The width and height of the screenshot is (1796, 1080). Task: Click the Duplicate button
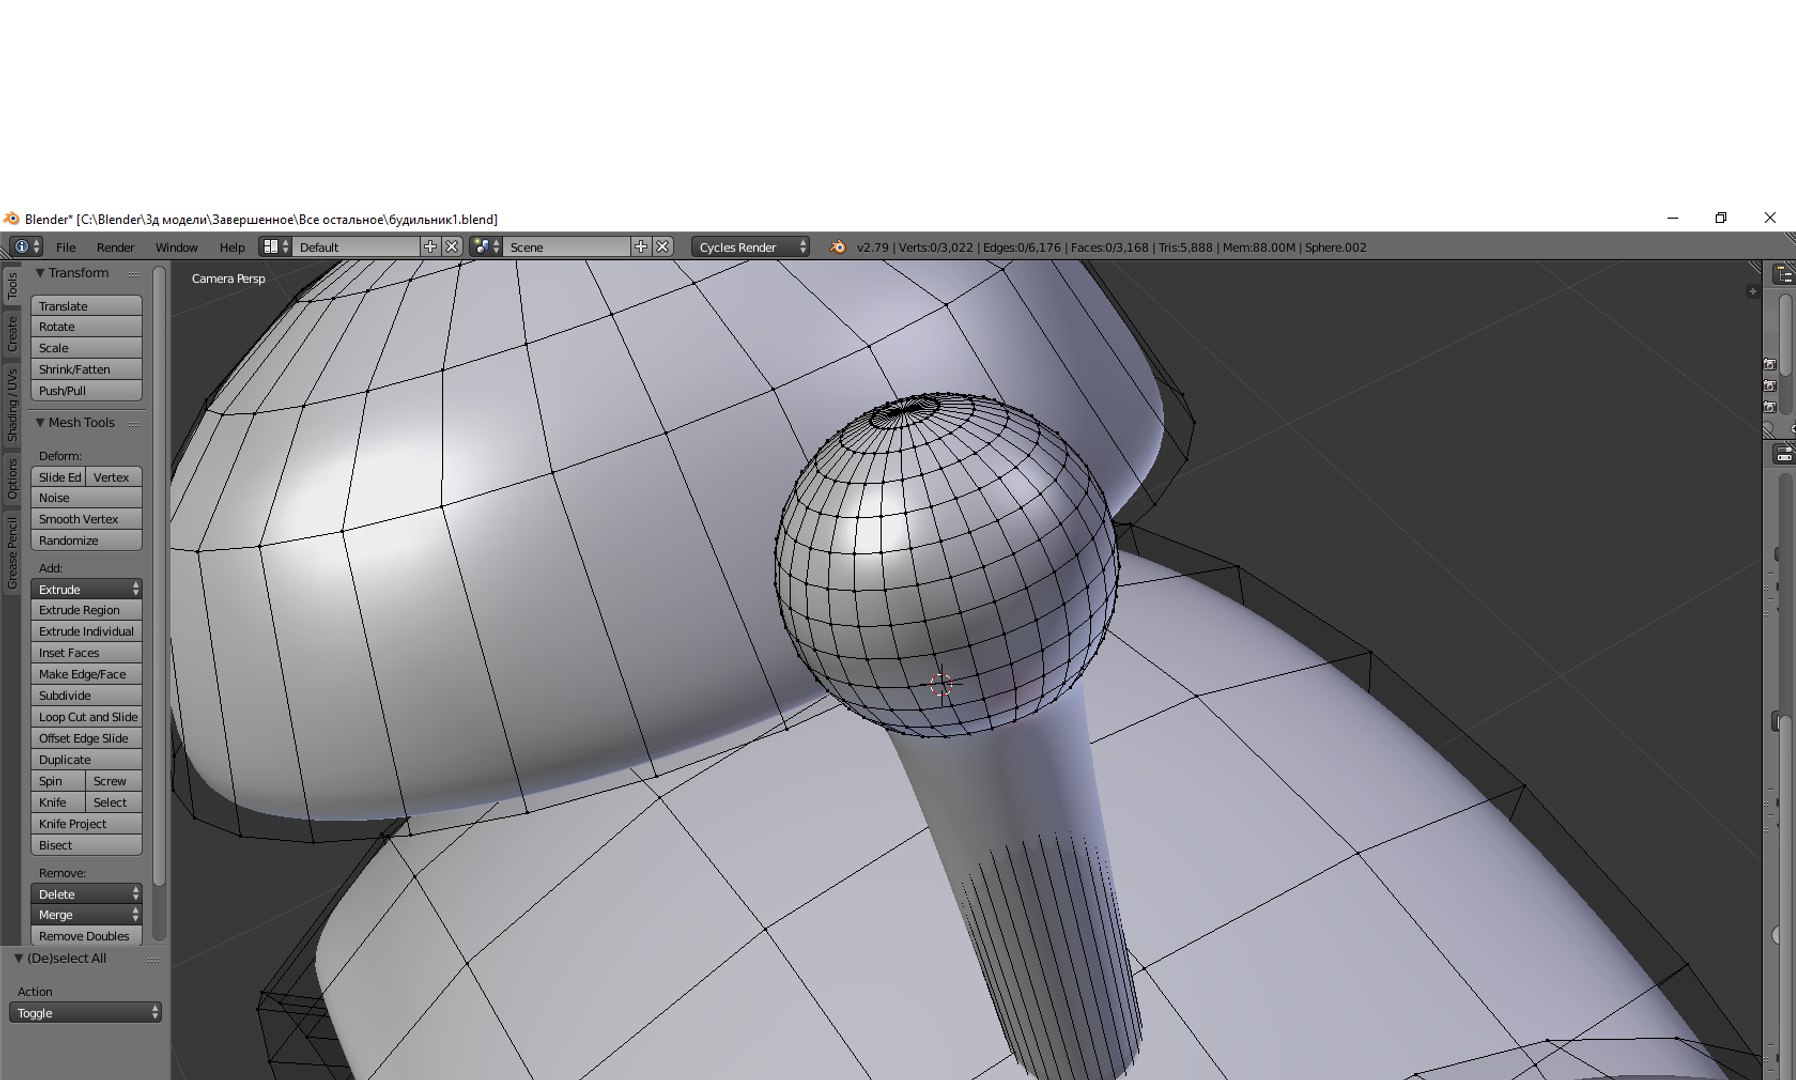click(86, 760)
